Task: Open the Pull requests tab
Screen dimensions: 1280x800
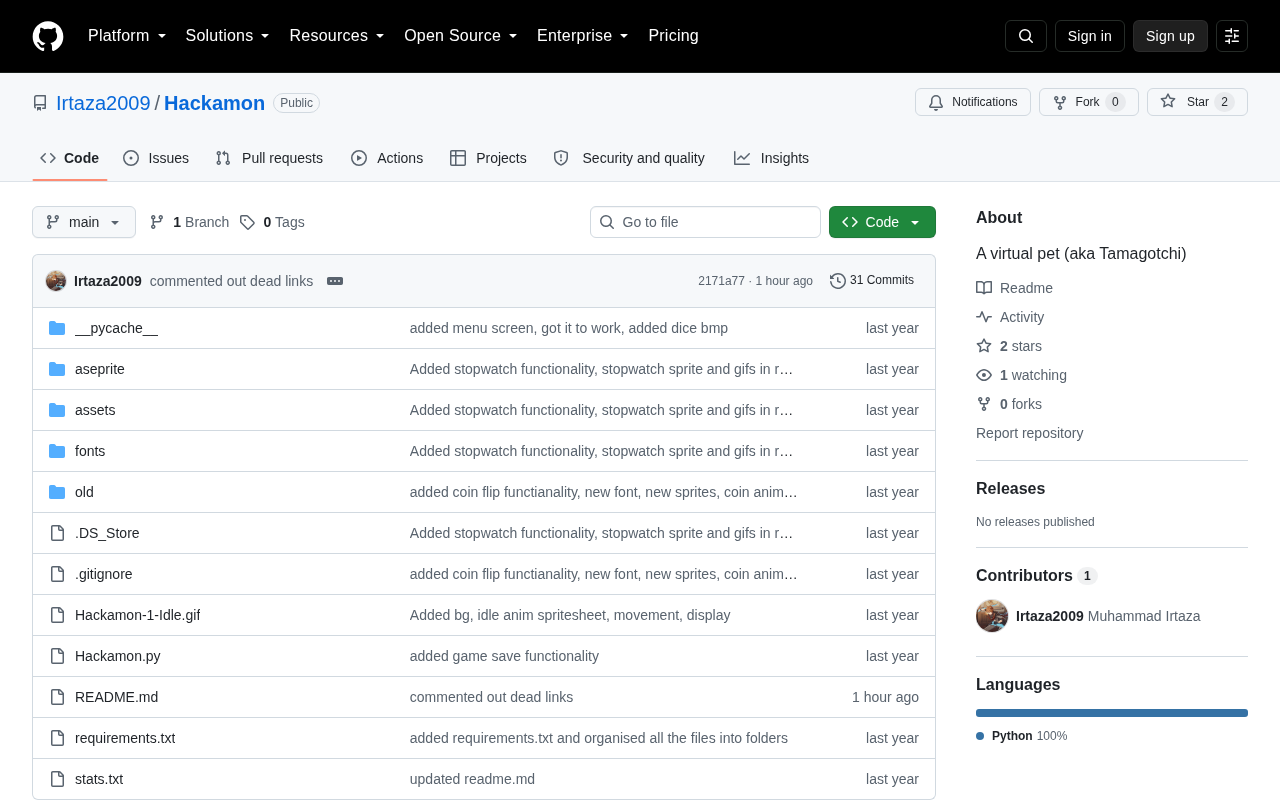Action: pos(269,158)
